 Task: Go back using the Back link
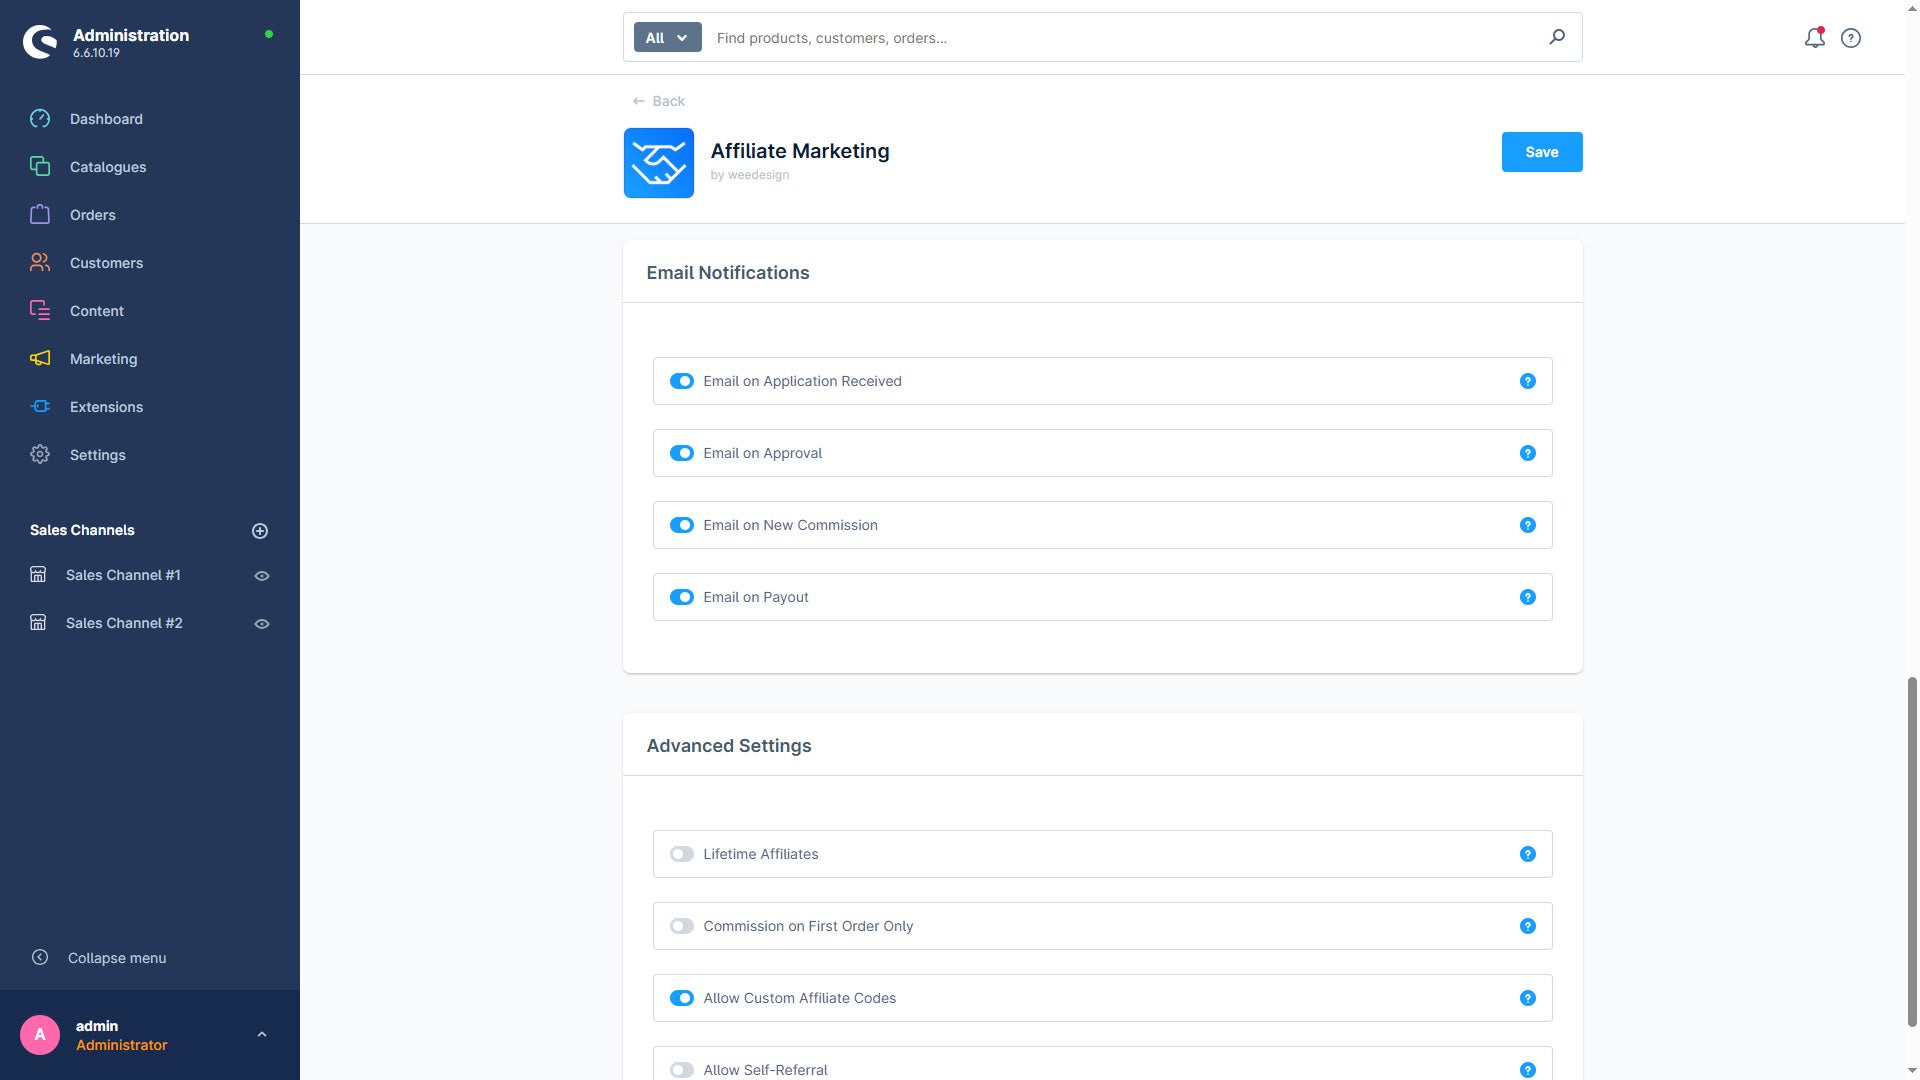pyautogui.click(x=659, y=101)
